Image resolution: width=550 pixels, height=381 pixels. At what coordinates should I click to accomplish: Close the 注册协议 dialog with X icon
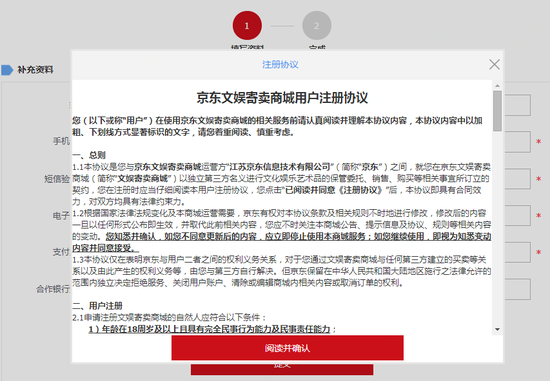pos(494,65)
